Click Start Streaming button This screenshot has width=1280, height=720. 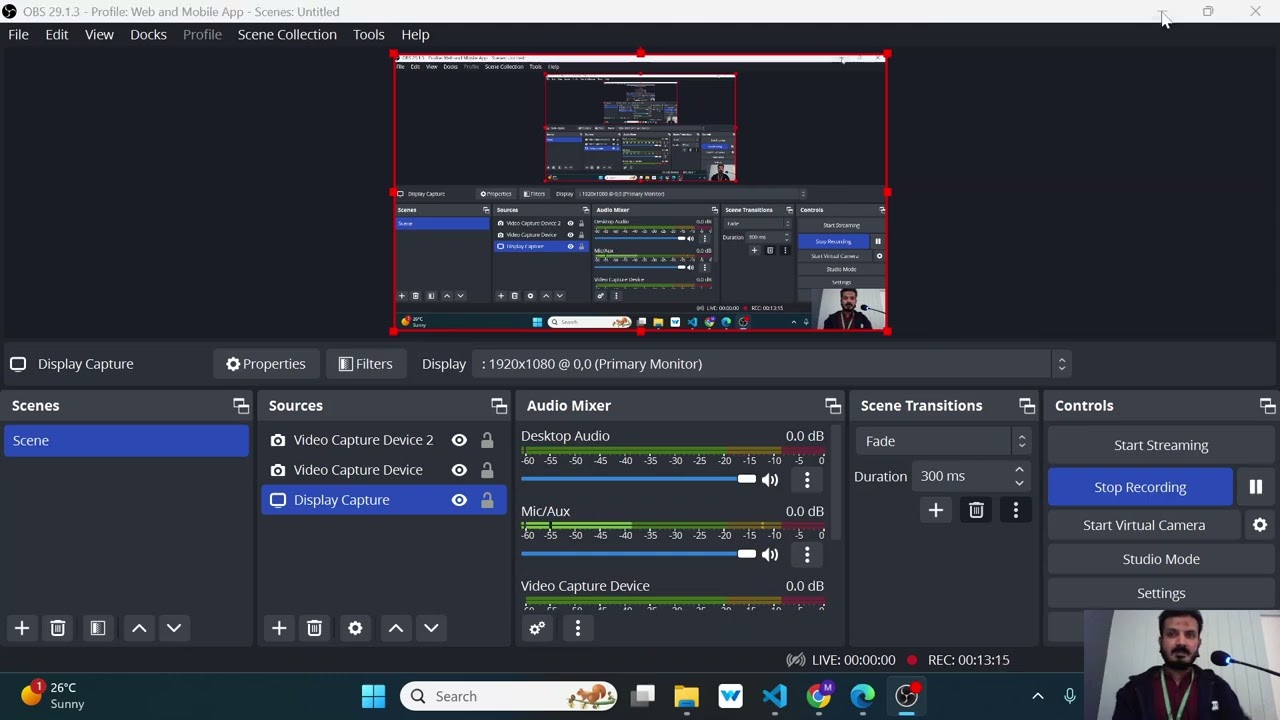[x=1161, y=445]
